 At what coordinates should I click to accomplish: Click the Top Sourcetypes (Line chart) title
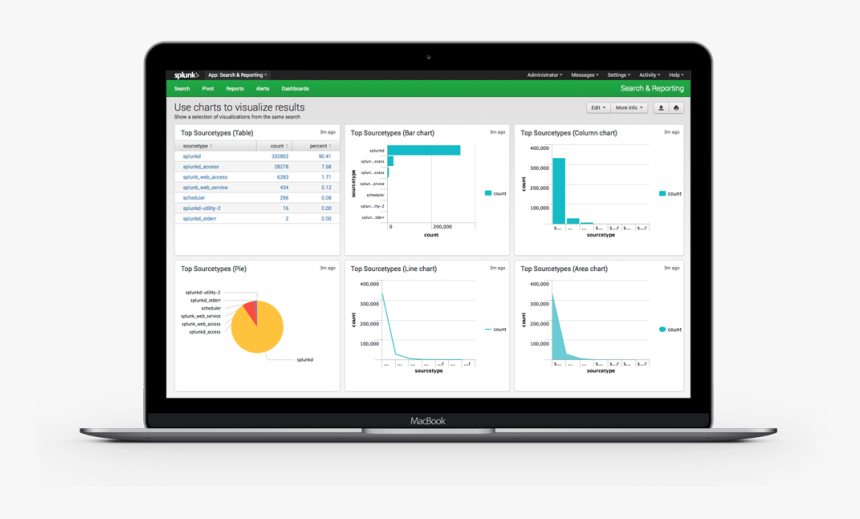pyautogui.click(x=393, y=269)
